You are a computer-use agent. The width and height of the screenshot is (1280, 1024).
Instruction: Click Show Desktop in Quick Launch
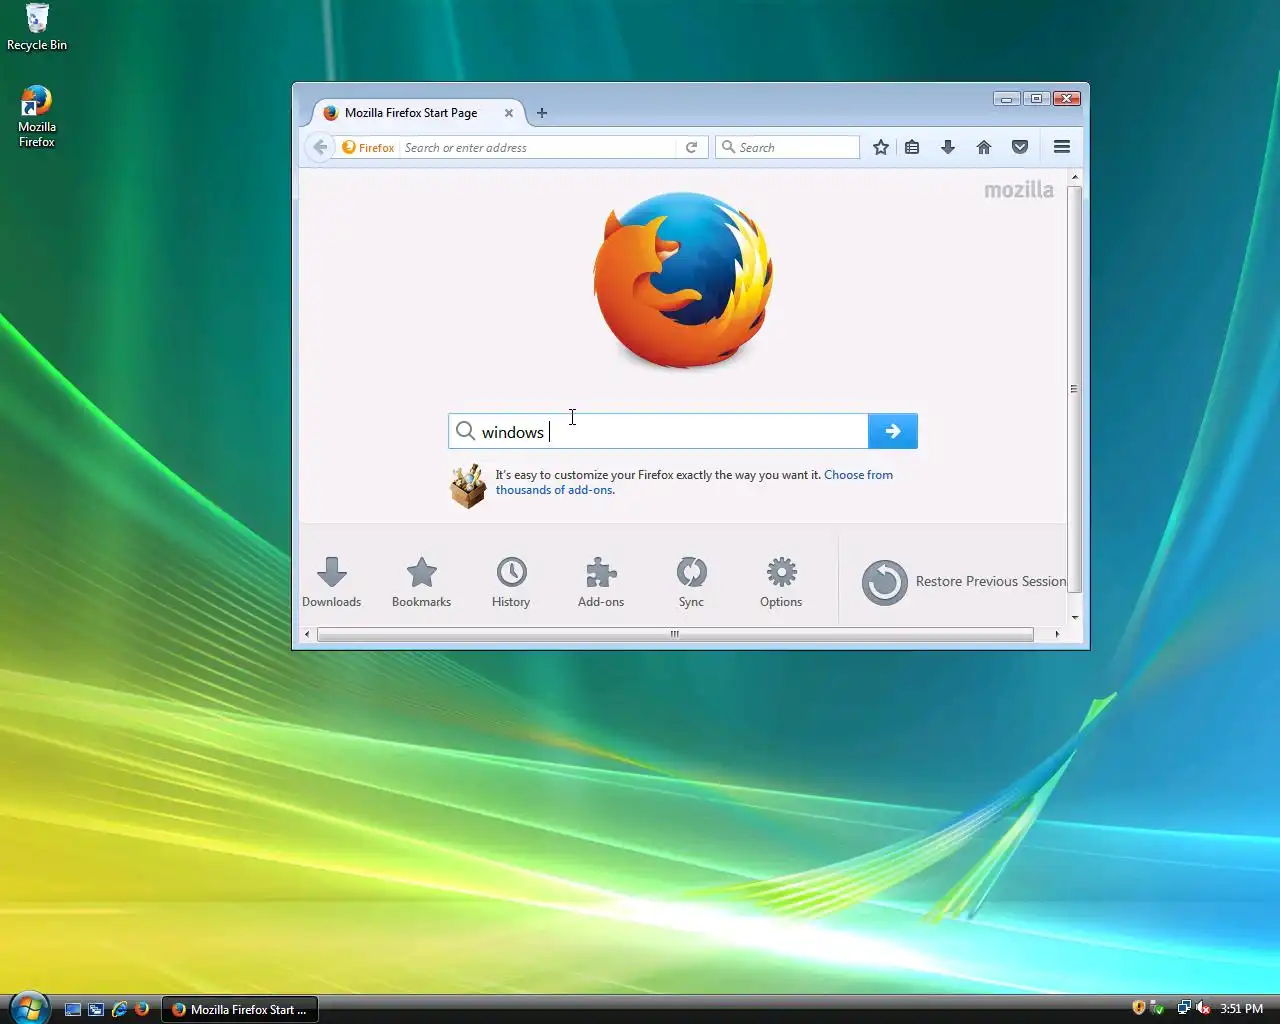(x=73, y=1009)
